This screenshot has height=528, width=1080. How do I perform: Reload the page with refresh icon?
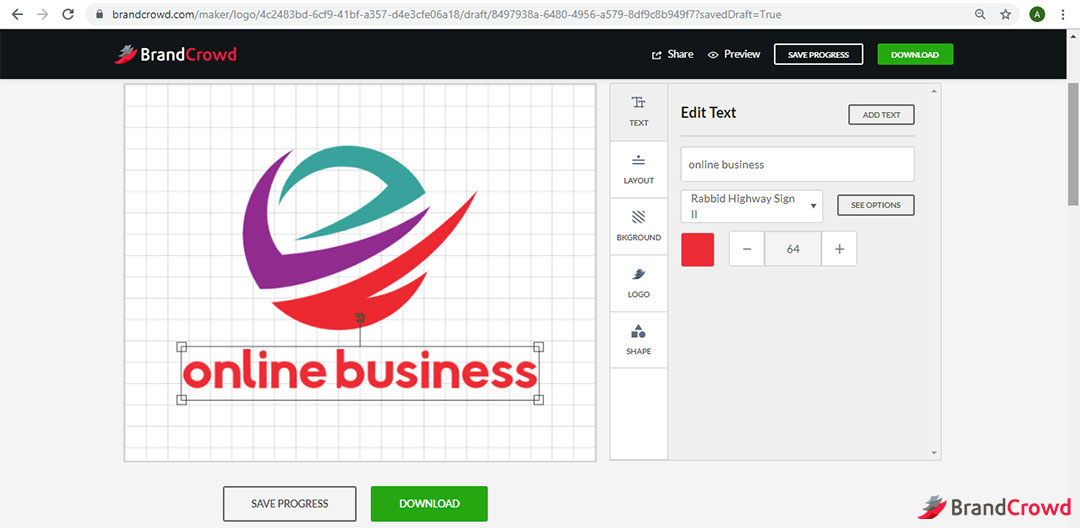(68, 14)
